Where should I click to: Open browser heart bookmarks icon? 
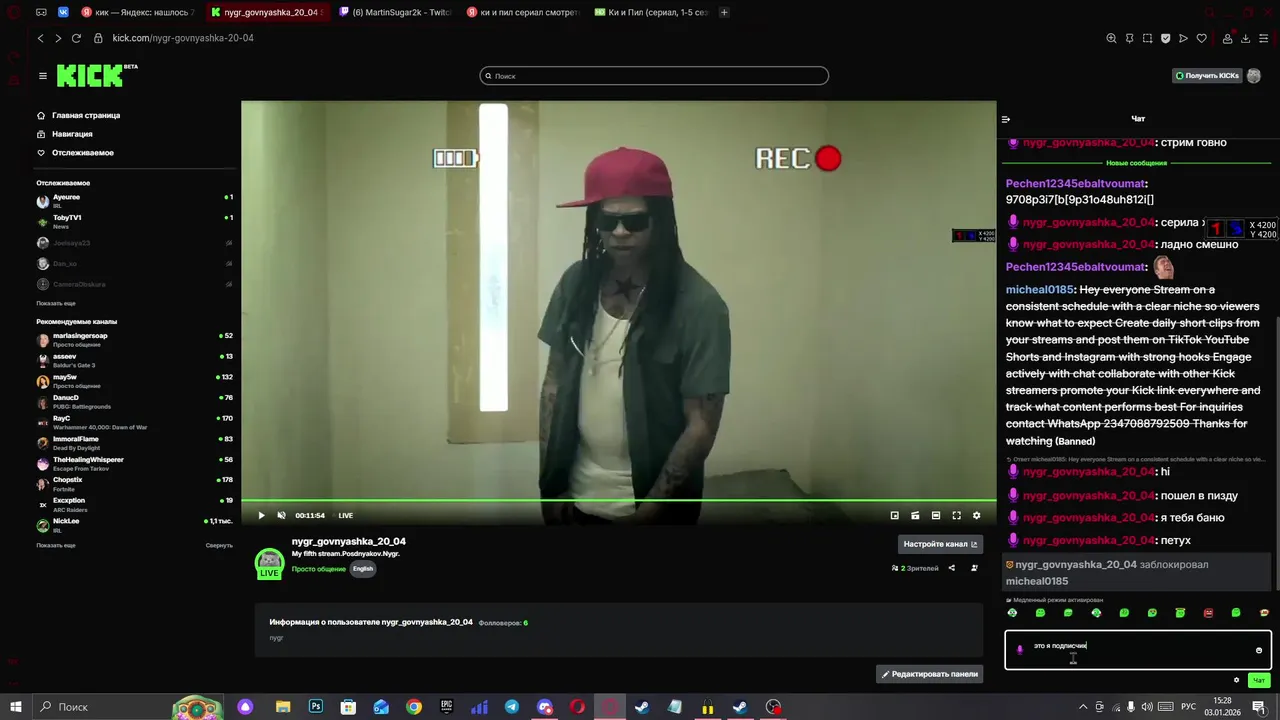coord(1201,38)
